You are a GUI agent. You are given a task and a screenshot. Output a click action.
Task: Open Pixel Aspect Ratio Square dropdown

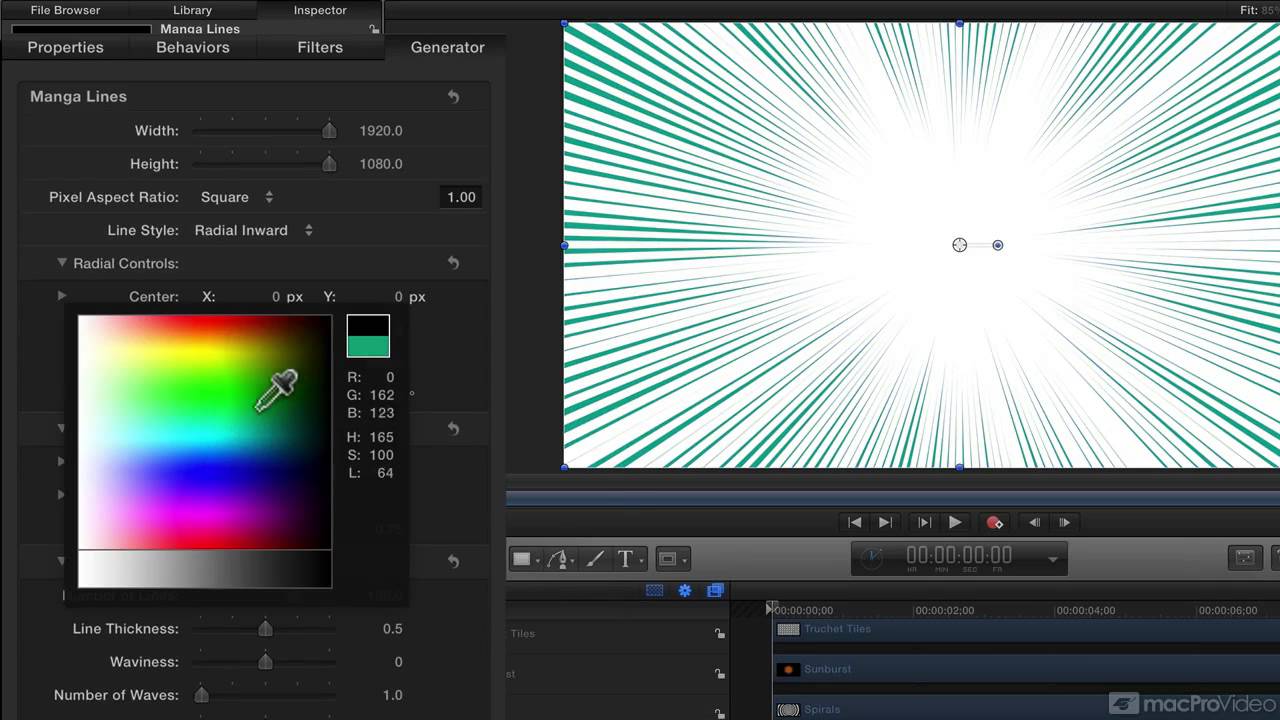click(x=237, y=197)
